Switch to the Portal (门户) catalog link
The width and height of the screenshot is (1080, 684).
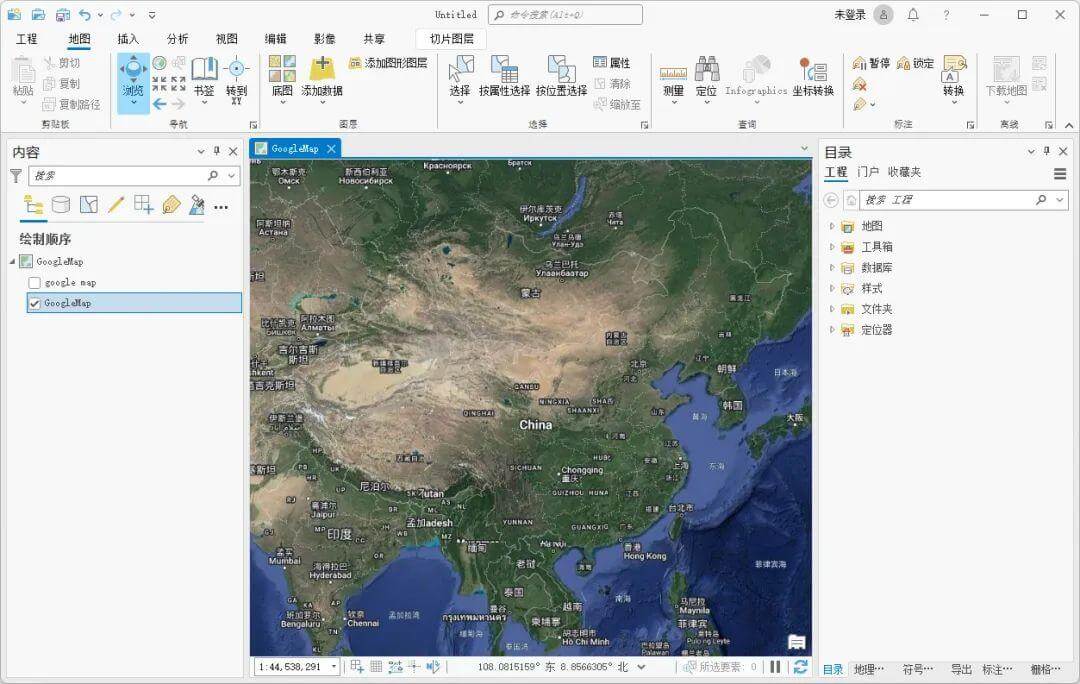(x=868, y=172)
